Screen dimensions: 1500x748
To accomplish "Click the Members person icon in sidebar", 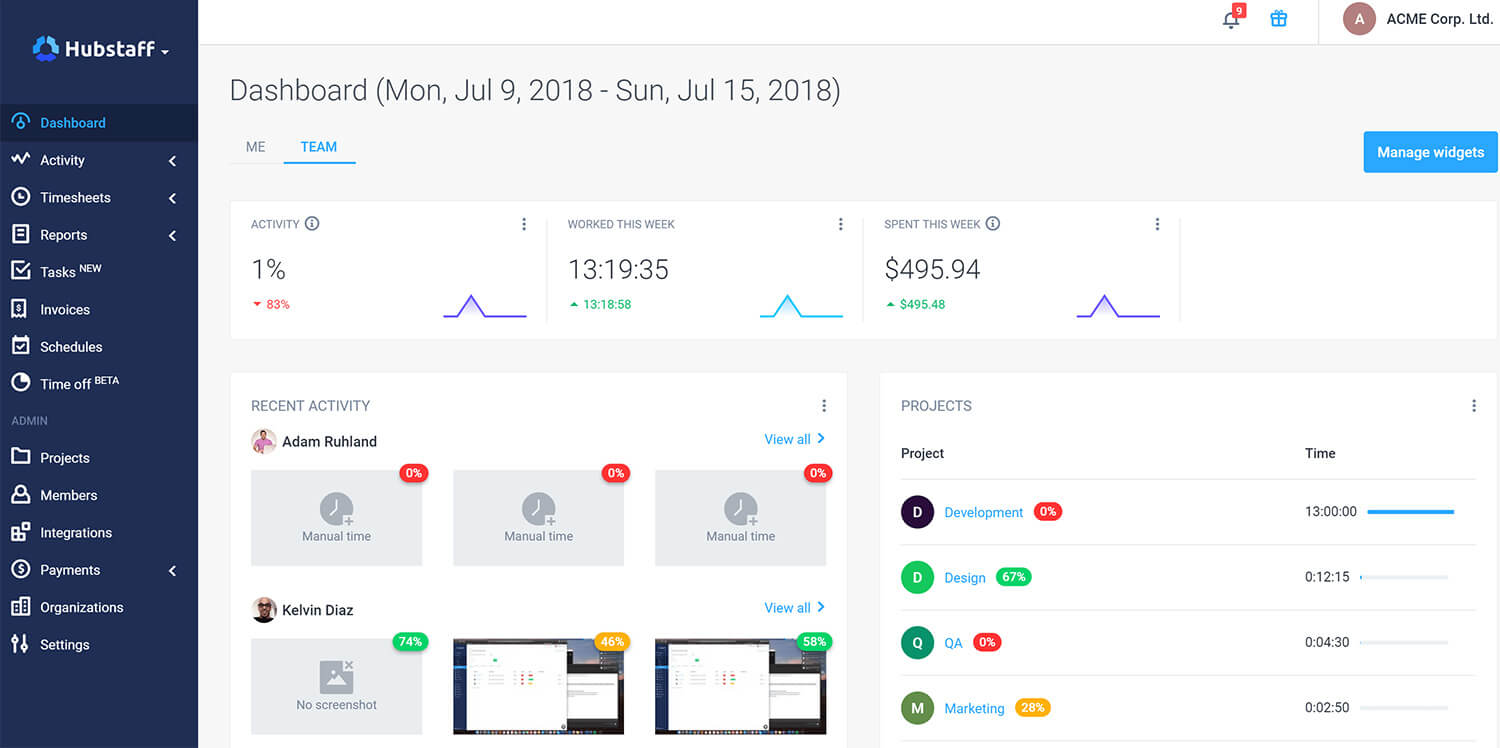I will tap(20, 495).
